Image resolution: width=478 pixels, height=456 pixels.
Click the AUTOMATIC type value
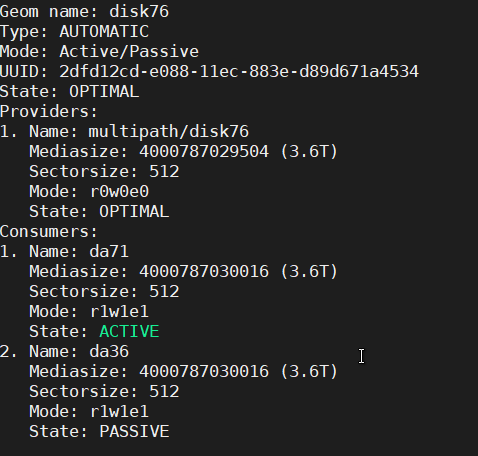tap(104, 32)
